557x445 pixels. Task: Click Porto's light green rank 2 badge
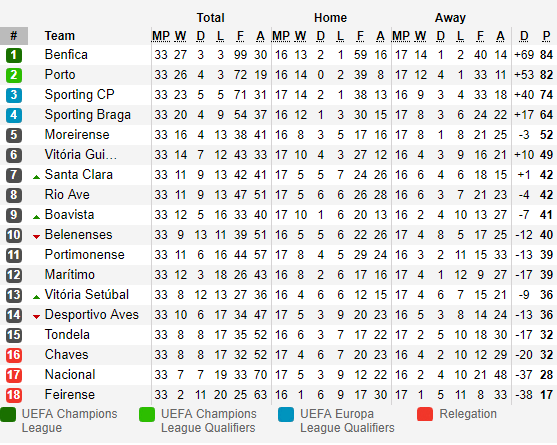13,75
